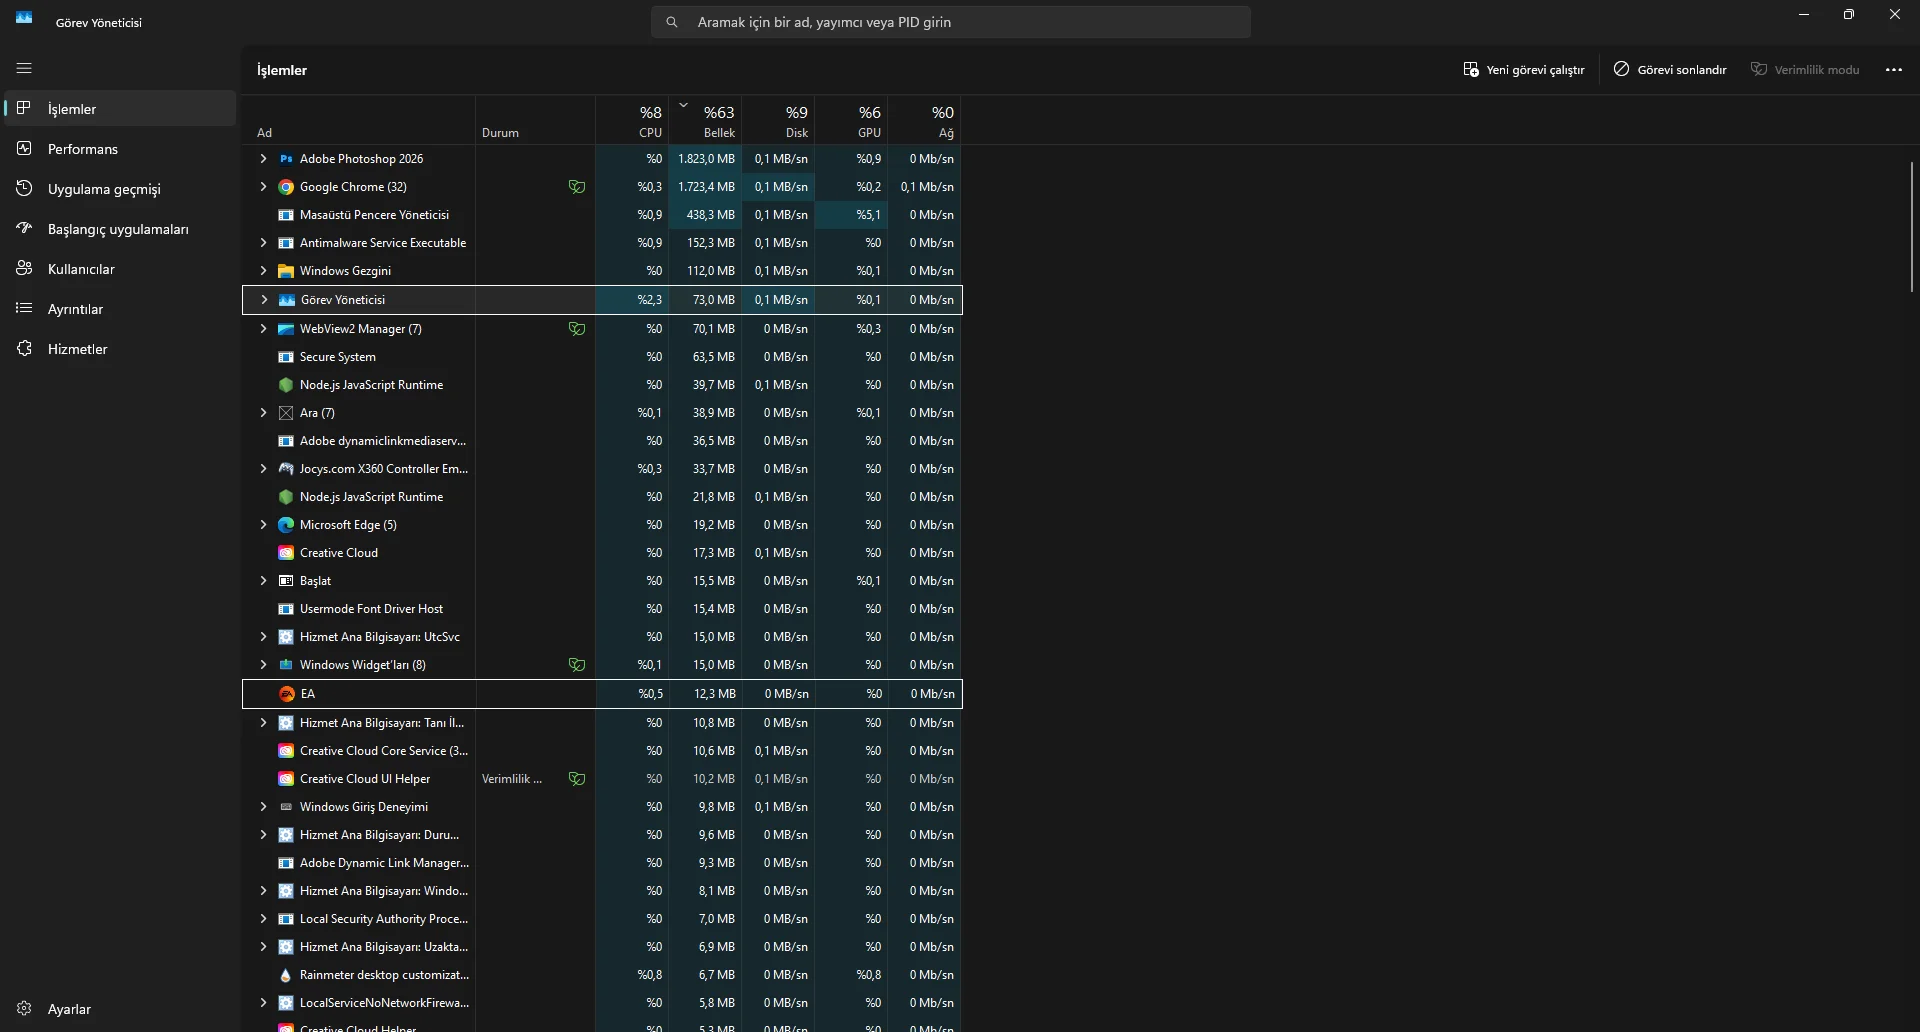Select the Secure System process row
The height and width of the screenshot is (1032, 1920).
[602, 357]
